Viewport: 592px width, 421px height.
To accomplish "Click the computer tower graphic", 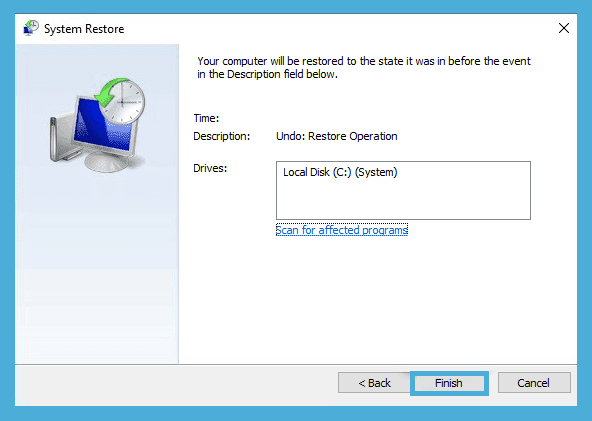I will click(x=60, y=140).
